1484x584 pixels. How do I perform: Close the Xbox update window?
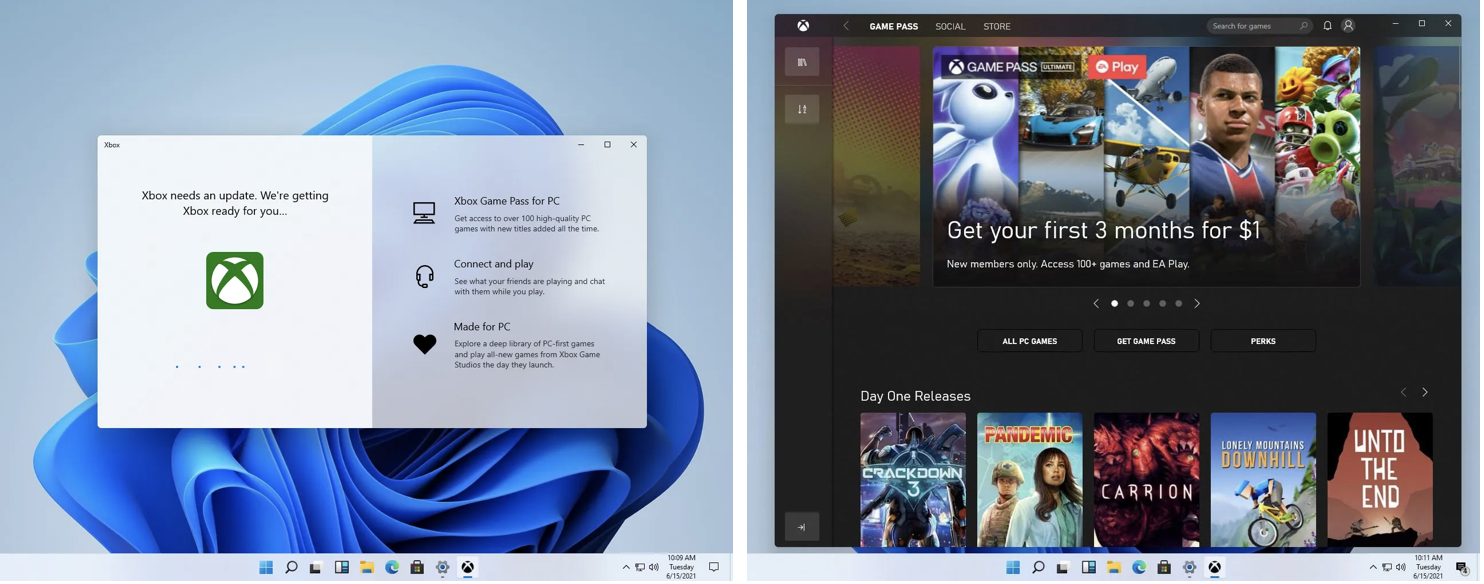point(635,145)
